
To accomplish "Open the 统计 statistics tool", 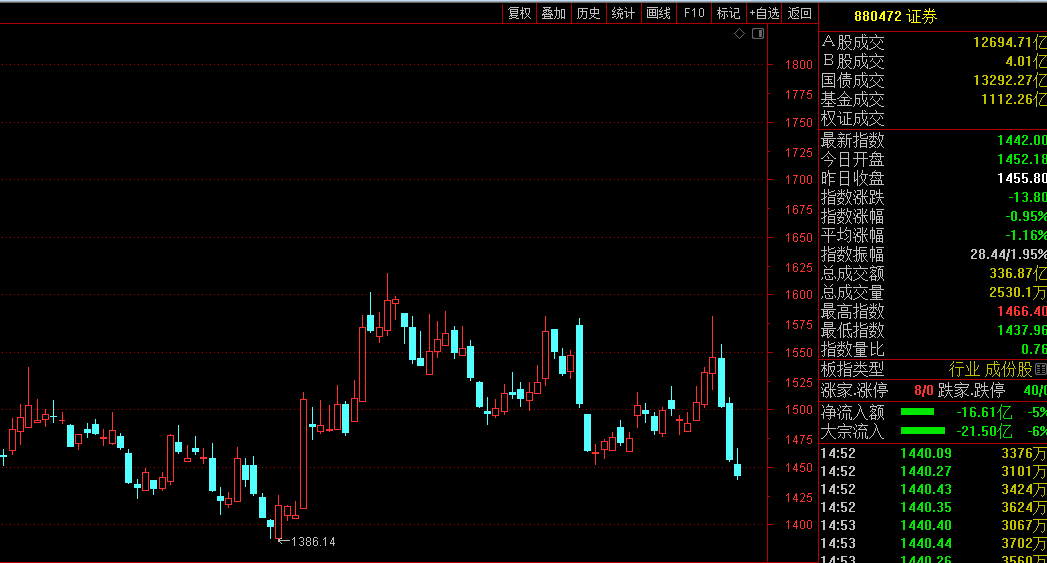I will (623, 13).
